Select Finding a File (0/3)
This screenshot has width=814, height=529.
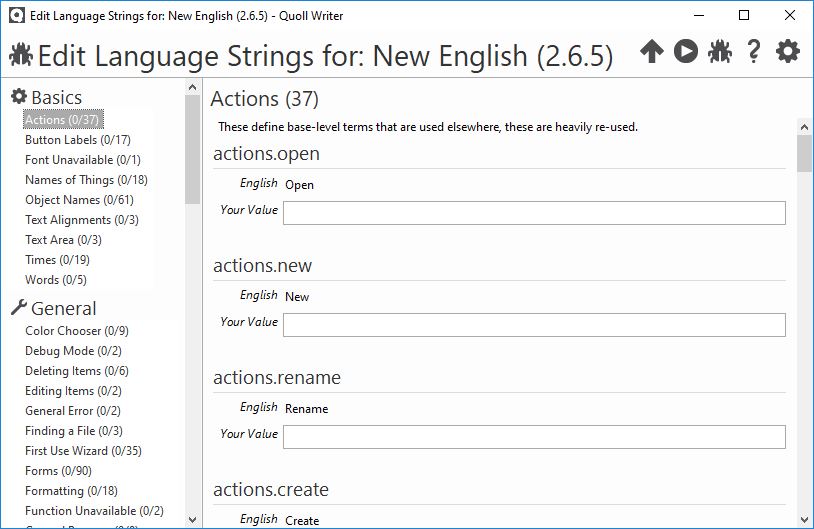[x=74, y=431]
